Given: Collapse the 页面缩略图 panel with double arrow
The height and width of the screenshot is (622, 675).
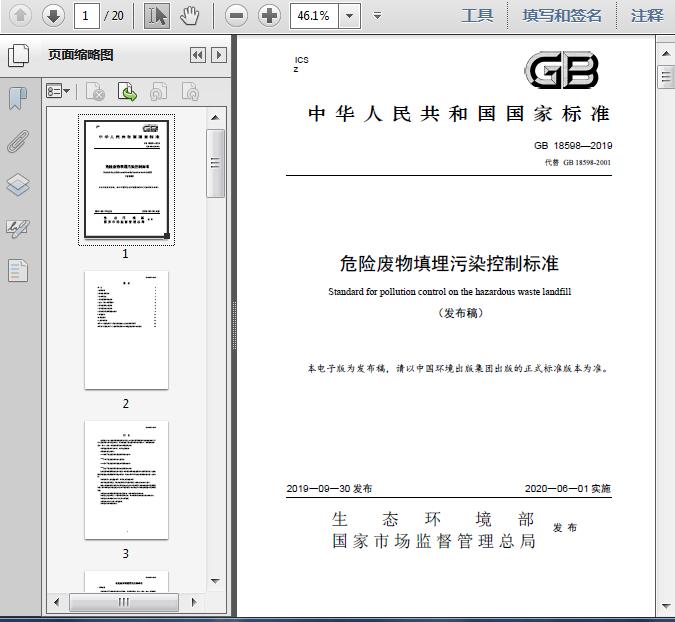Looking at the screenshot, I should 198,55.
